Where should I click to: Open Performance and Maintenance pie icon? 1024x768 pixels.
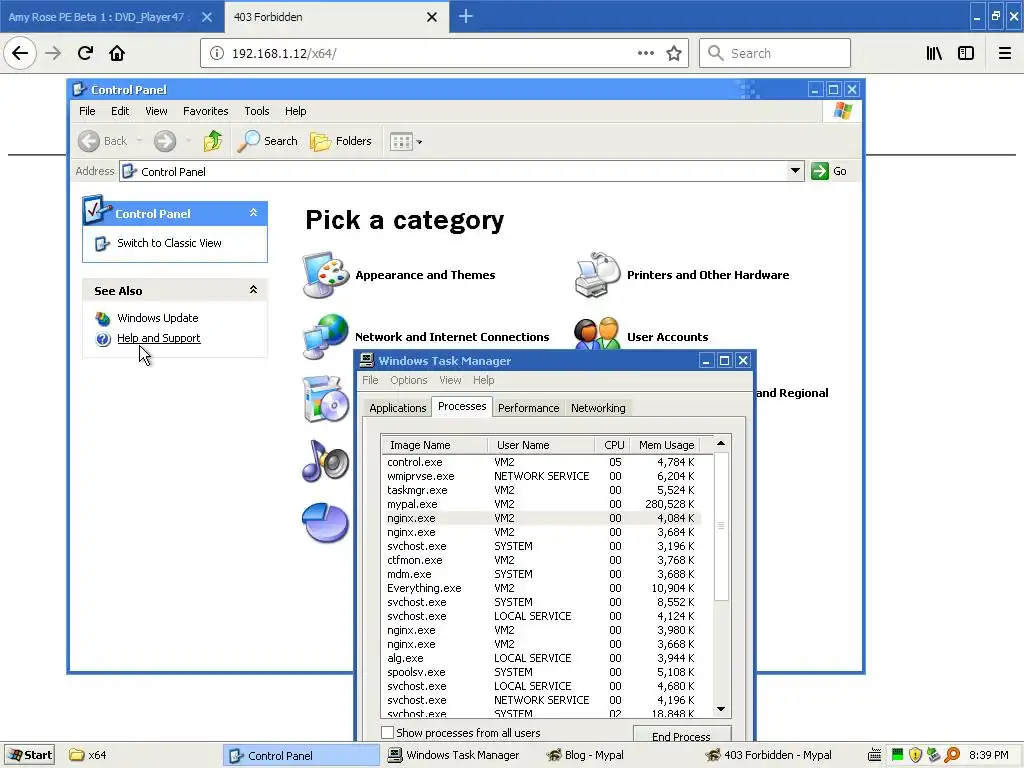(x=325, y=523)
